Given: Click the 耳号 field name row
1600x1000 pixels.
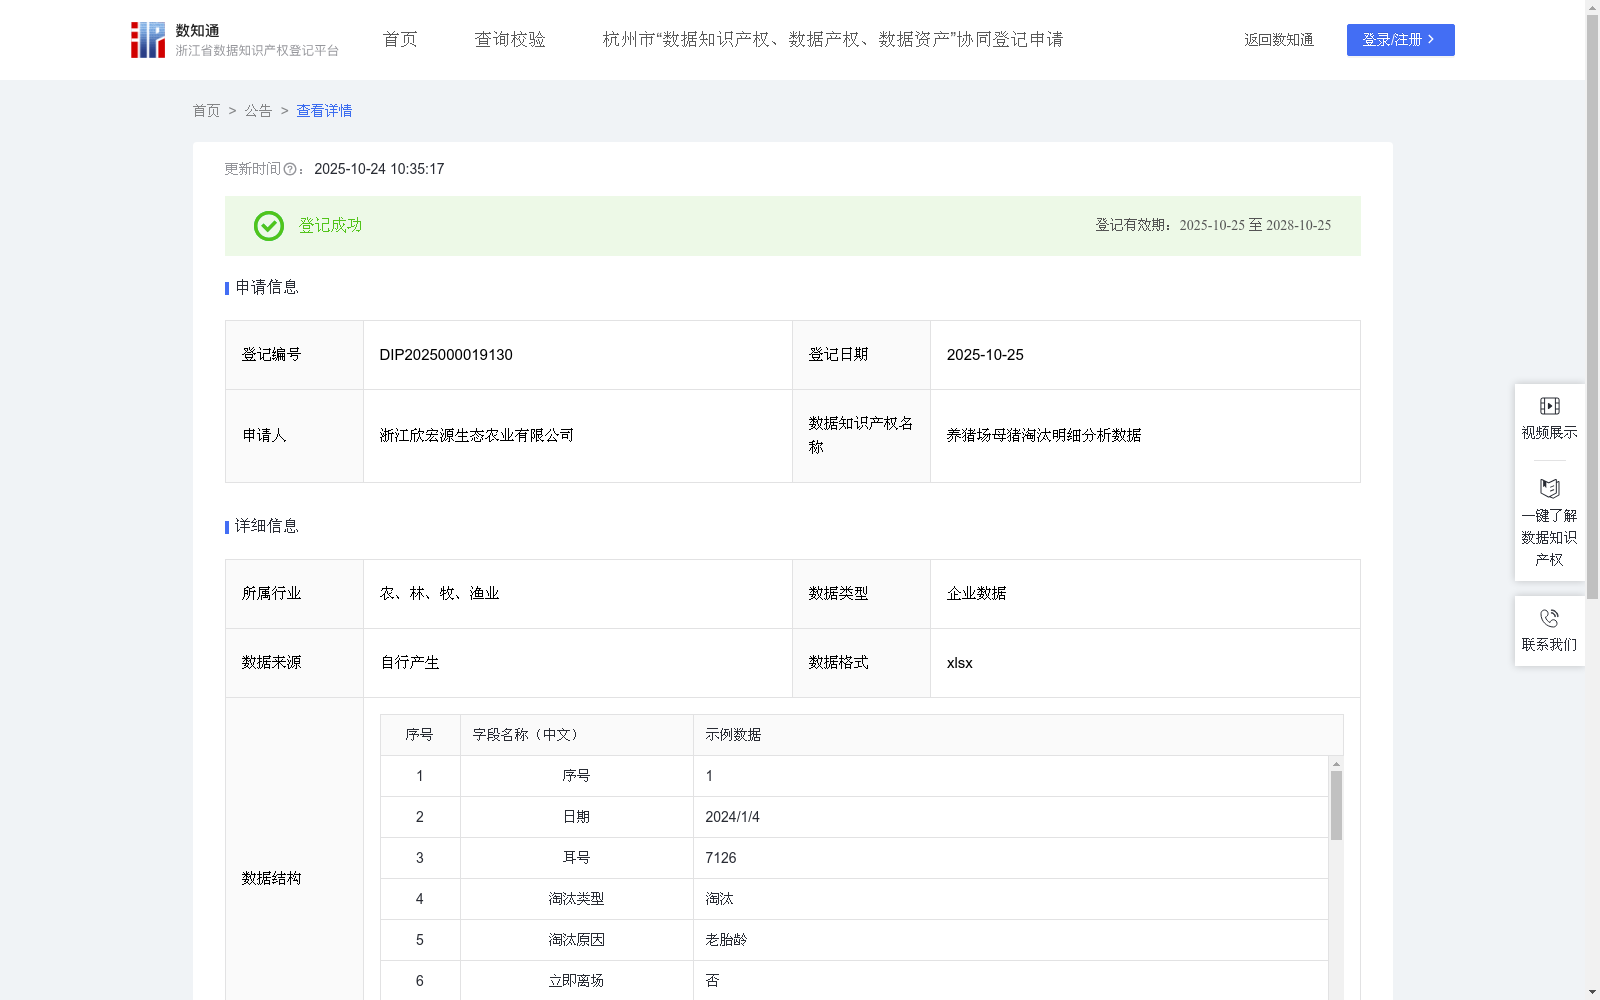Looking at the screenshot, I should point(576,858).
